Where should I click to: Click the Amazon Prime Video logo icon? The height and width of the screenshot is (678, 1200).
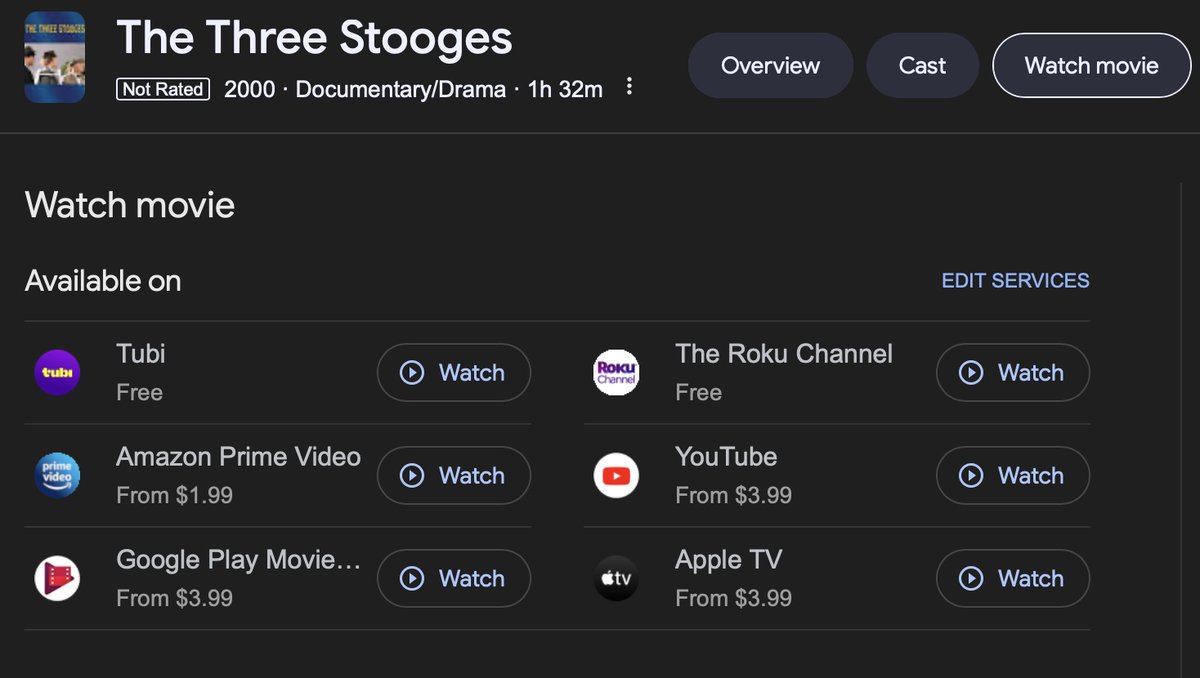tap(57, 476)
